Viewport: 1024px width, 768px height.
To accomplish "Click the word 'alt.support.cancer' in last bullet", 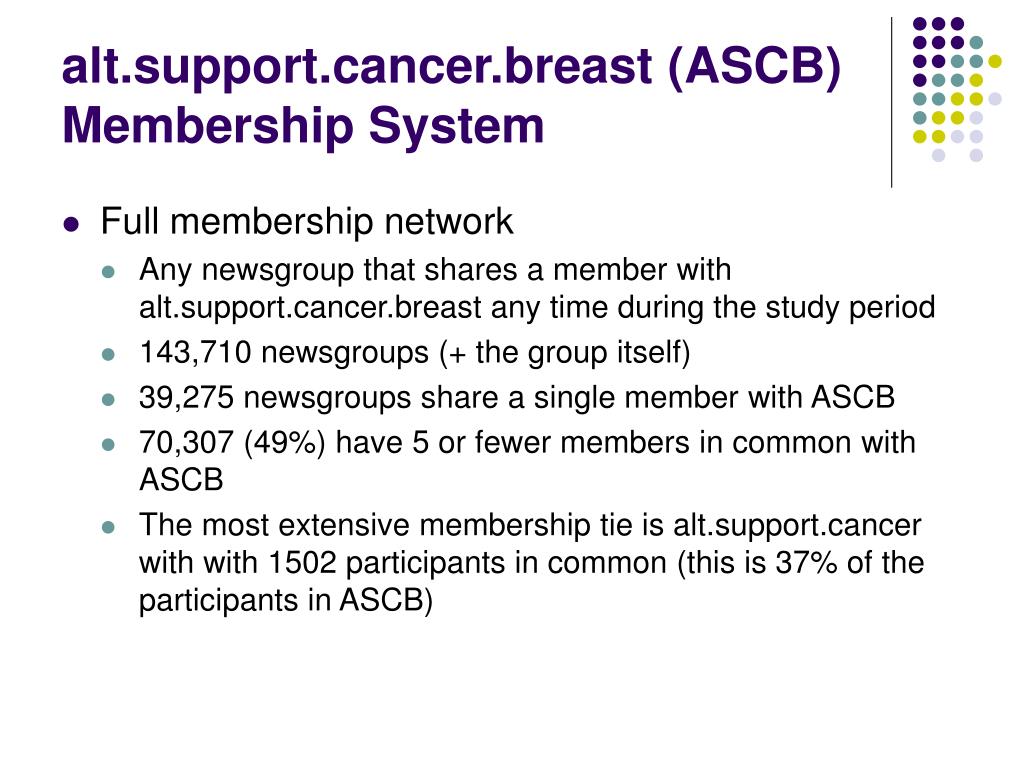I will [797, 526].
